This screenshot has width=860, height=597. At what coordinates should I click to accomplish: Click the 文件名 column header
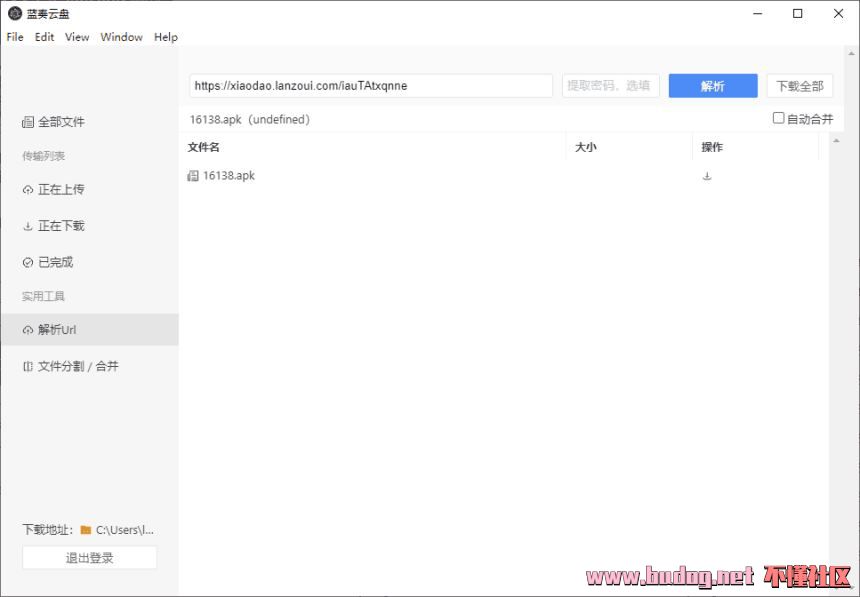(203, 147)
